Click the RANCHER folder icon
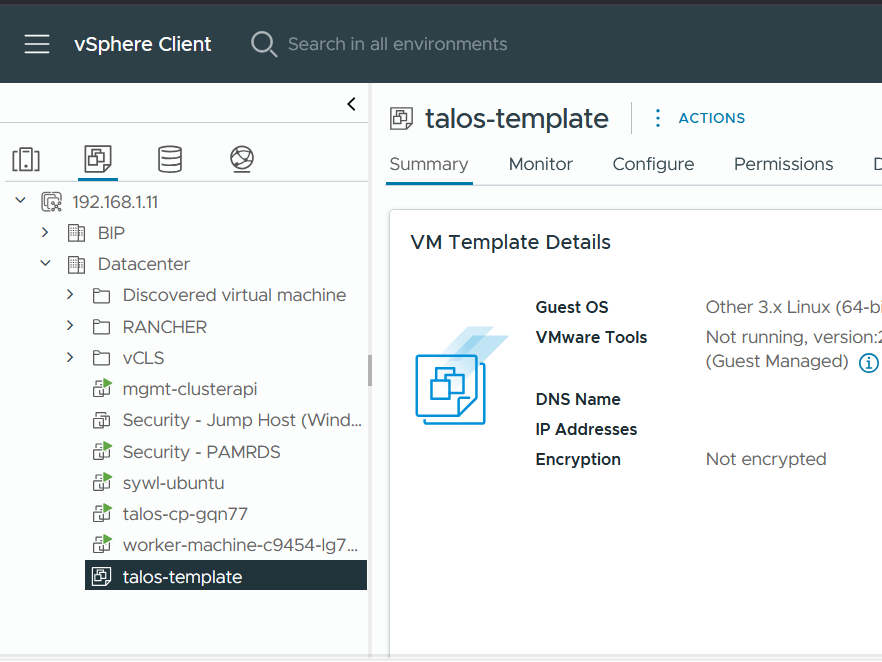Image resolution: width=882 pixels, height=662 pixels. (x=101, y=327)
